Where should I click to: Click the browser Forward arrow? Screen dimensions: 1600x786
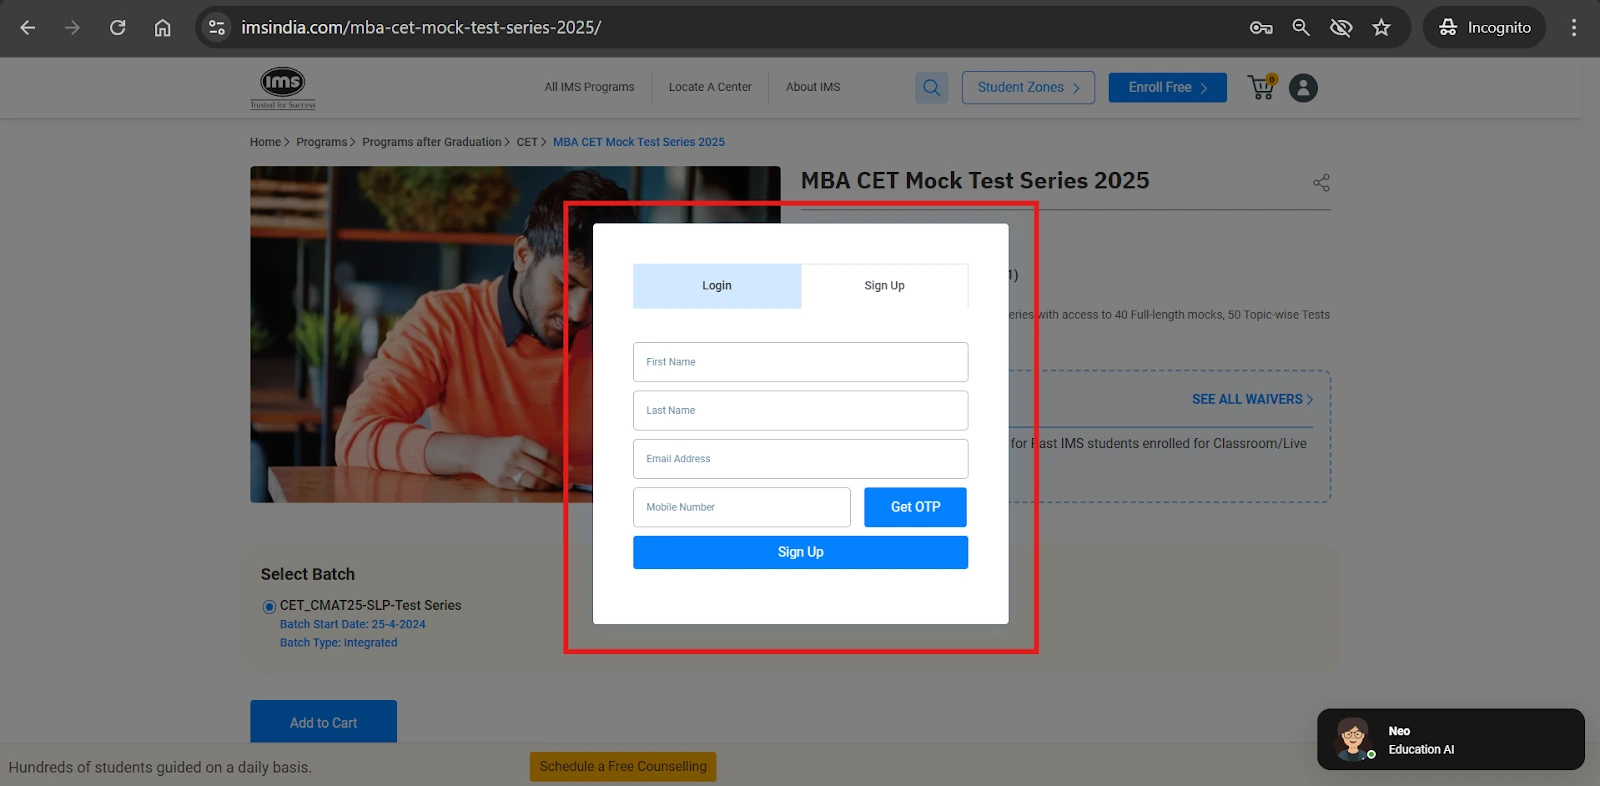point(72,28)
